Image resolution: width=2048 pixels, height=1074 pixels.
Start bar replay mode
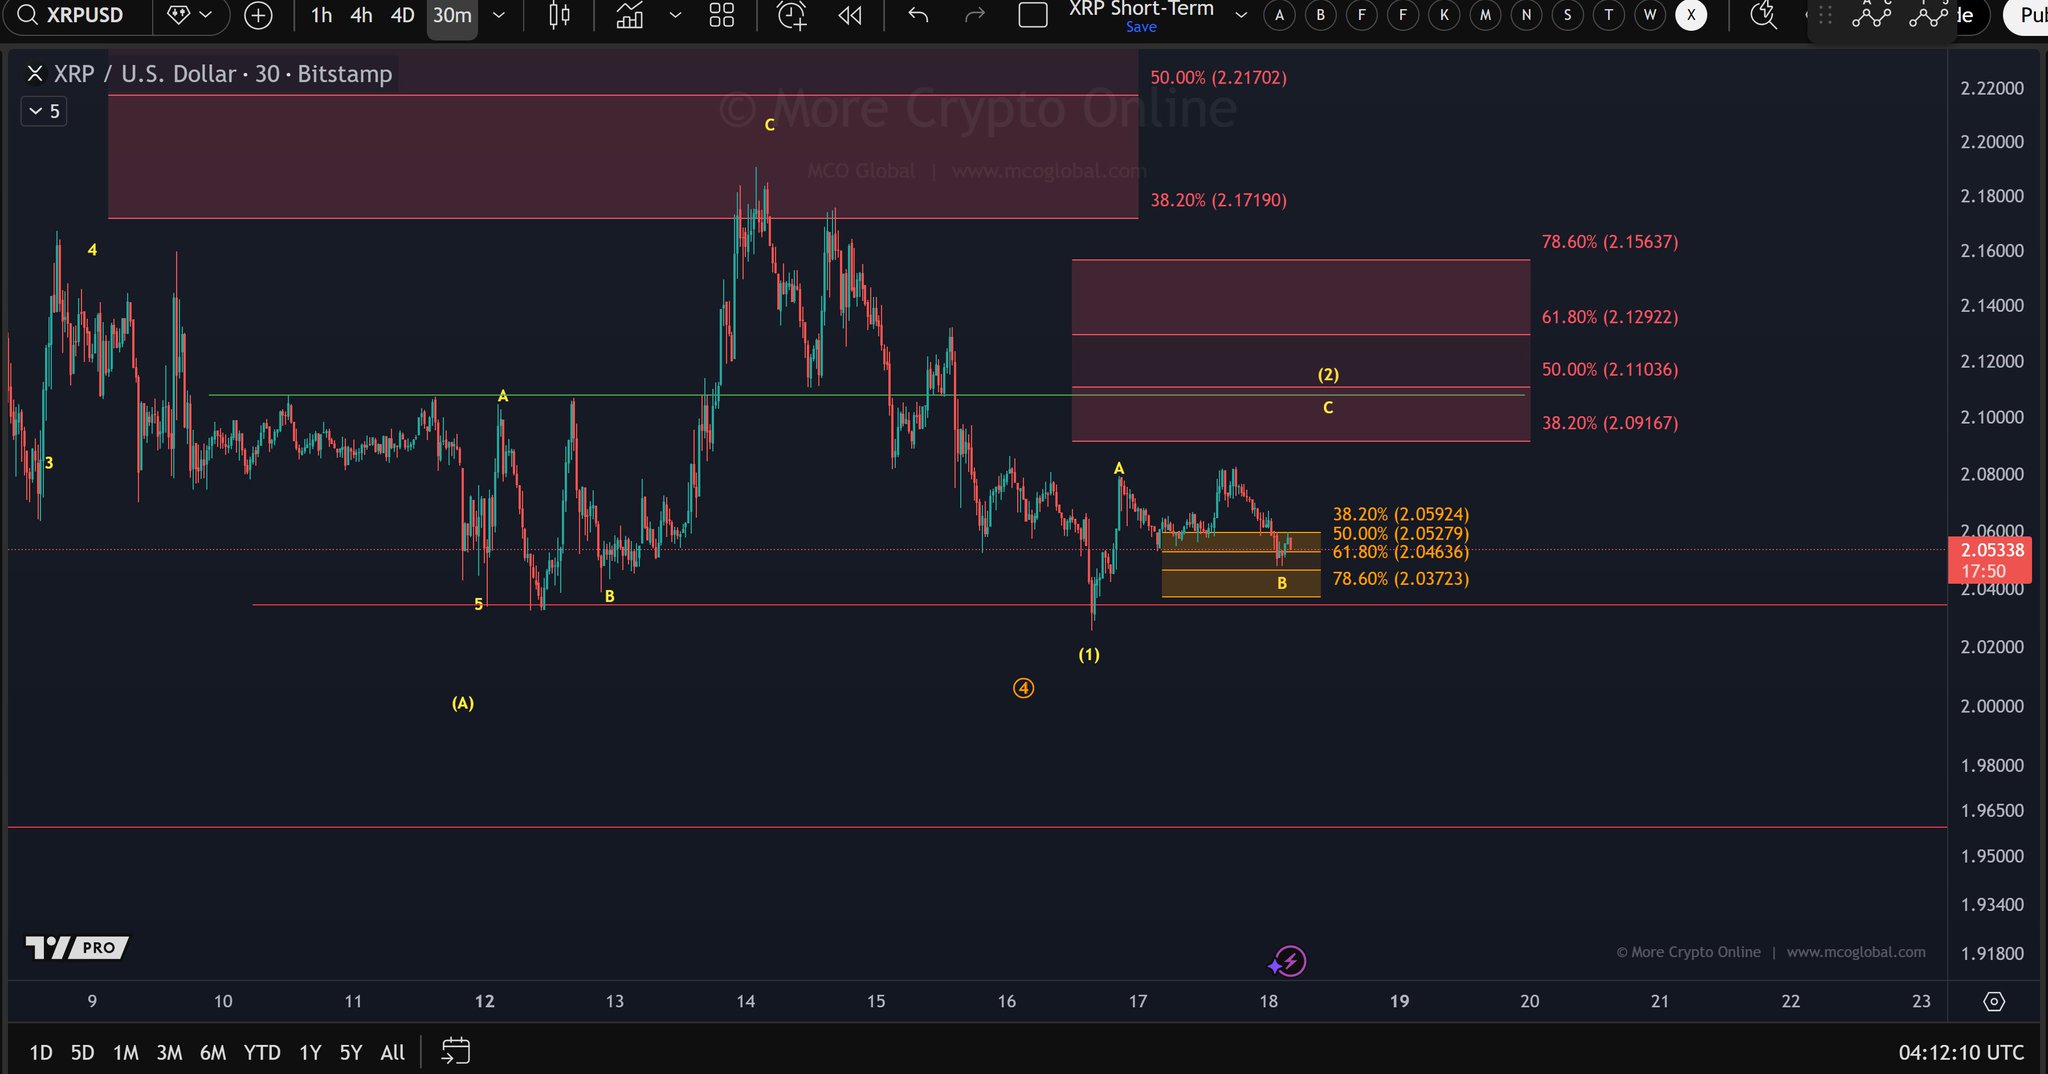click(850, 15)
